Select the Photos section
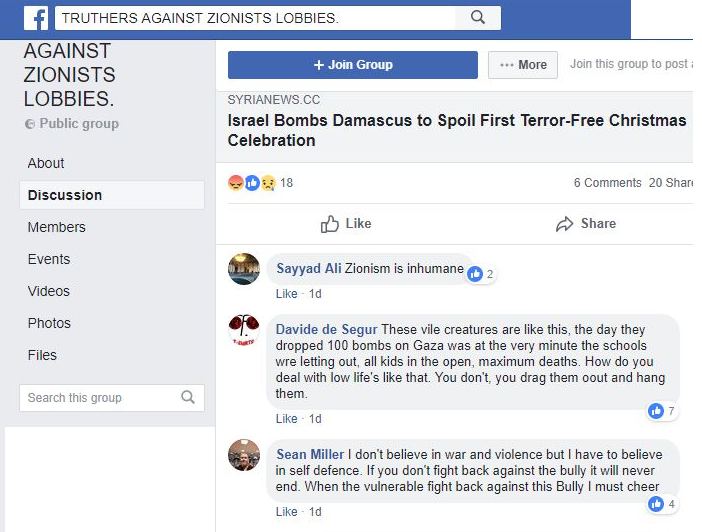702x532 pixels. (49, 323)
